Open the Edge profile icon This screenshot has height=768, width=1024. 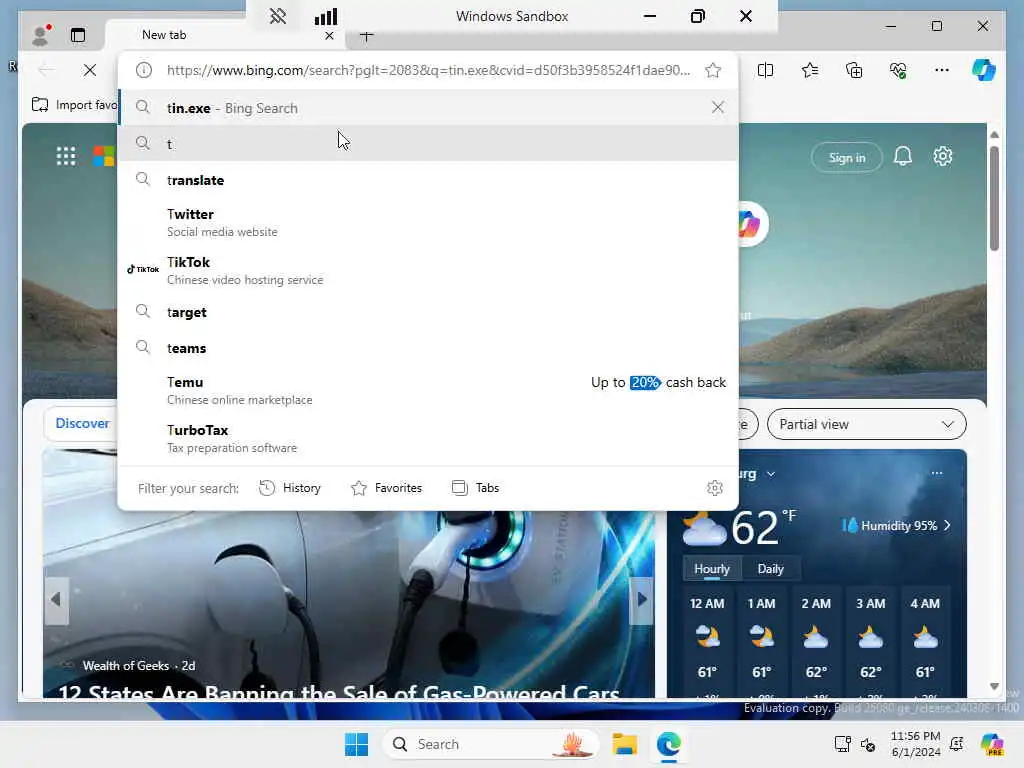pyautogui.click(x=41, y=35)
